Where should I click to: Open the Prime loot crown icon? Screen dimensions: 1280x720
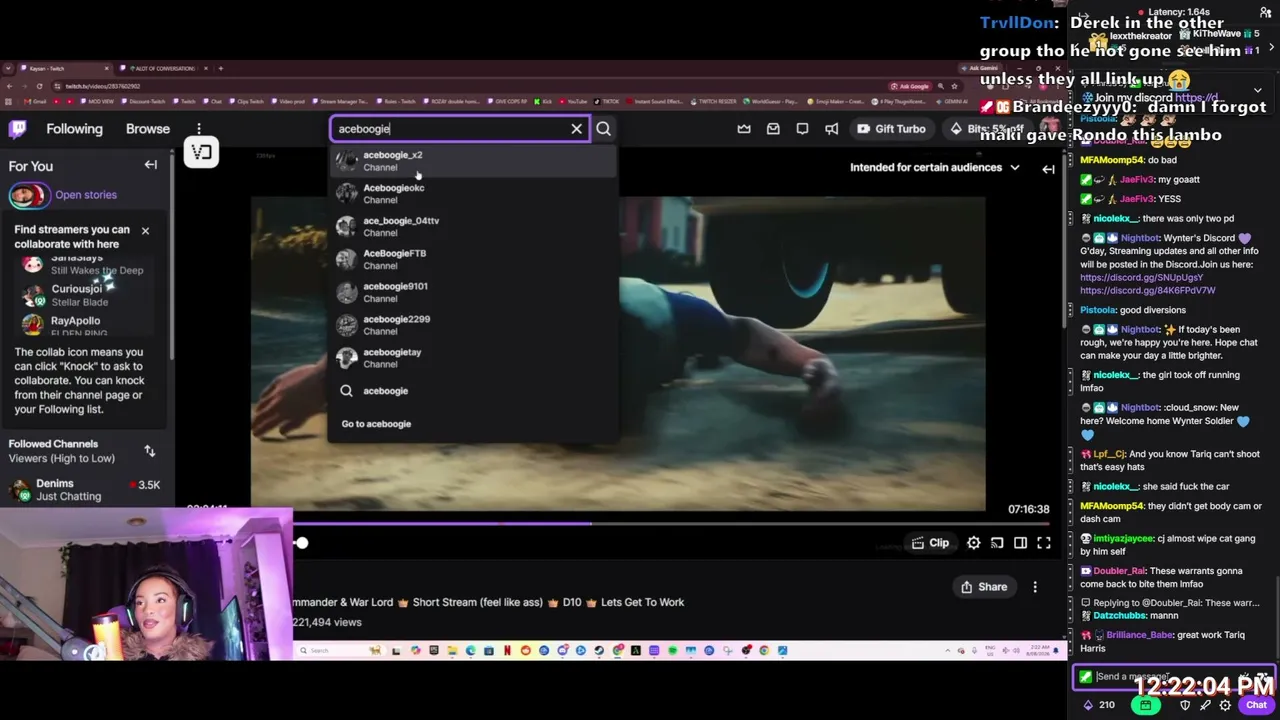click(744, 128)
